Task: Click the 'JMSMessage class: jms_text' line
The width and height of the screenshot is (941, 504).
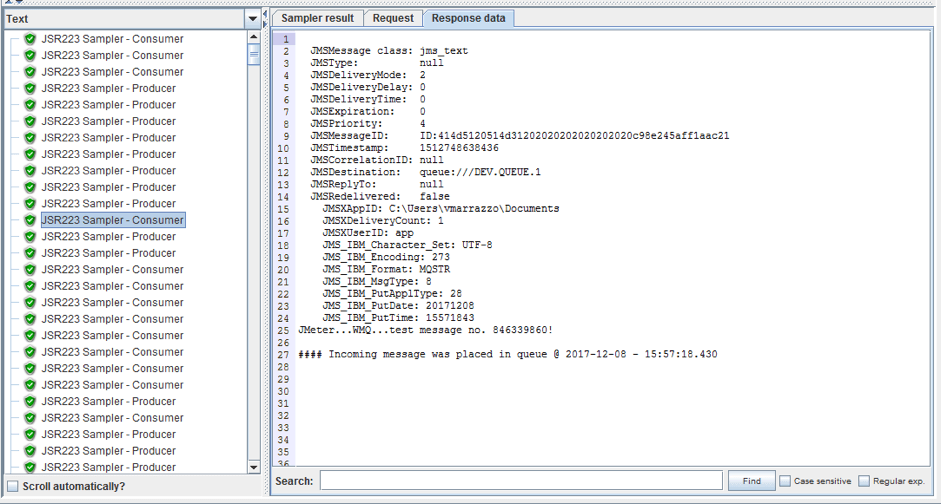Action: (x=389, y=51)
